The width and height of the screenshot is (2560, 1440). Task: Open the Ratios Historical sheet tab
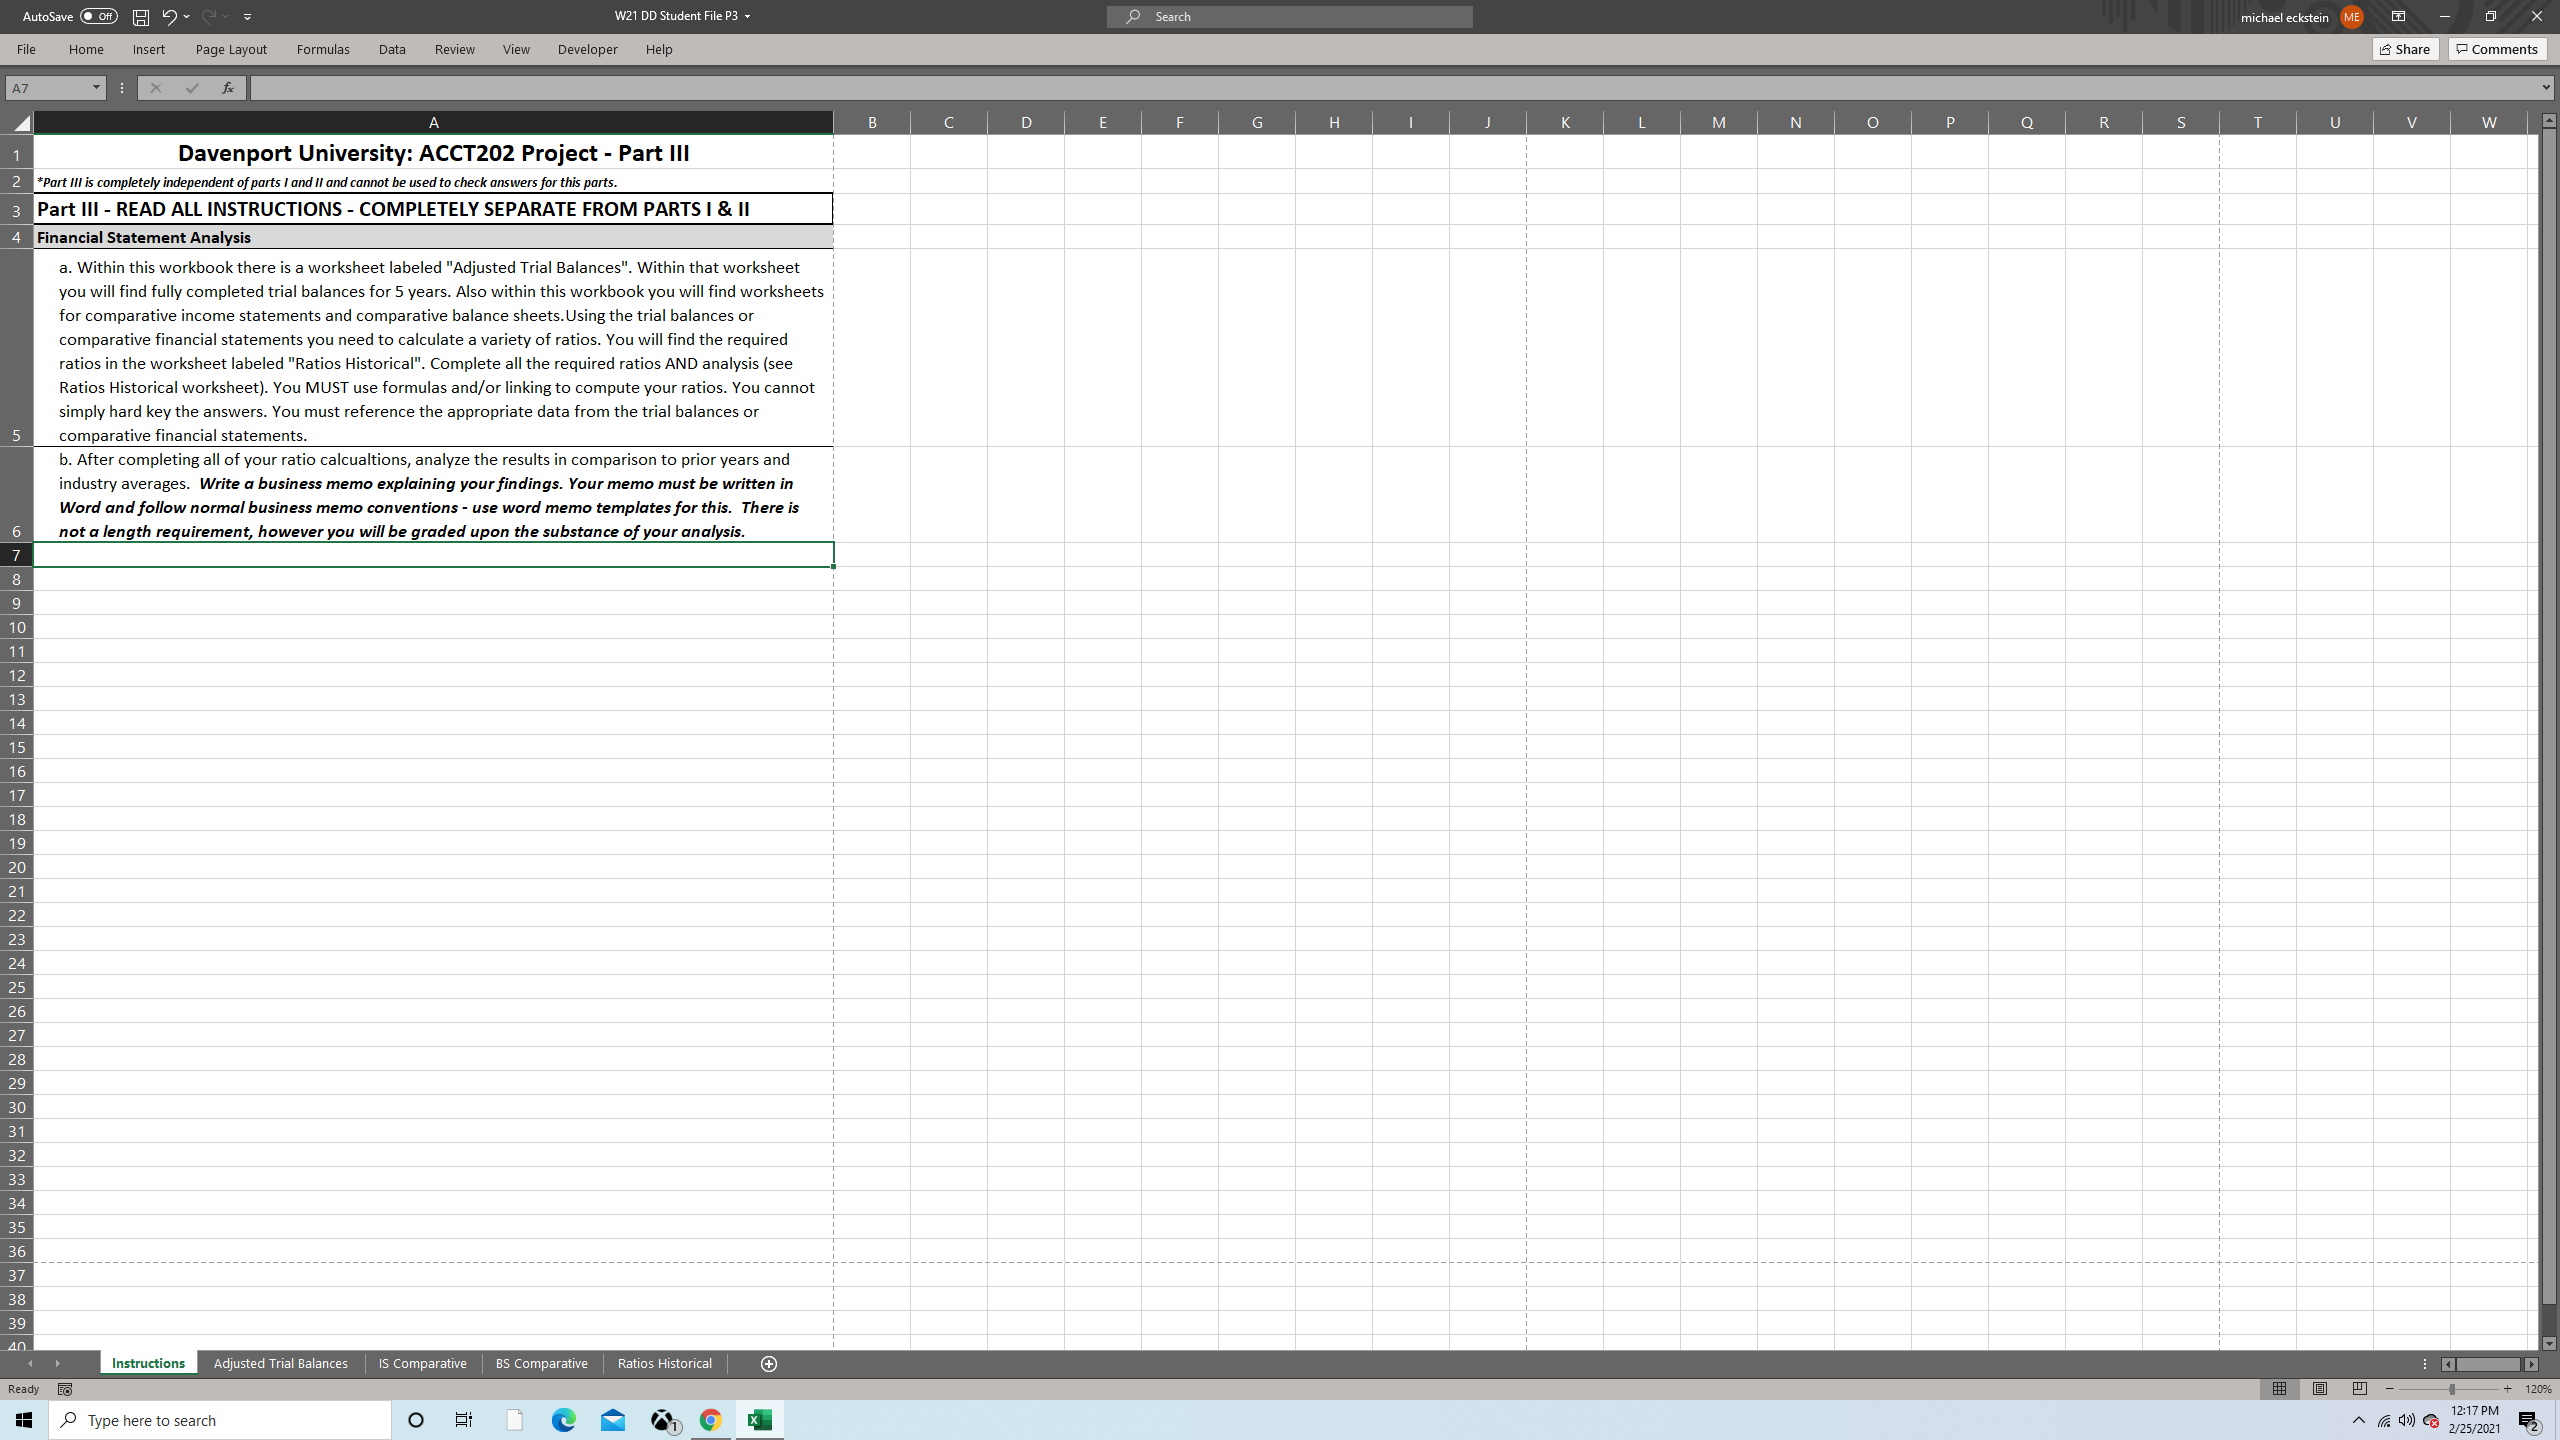click(664, 1363)
